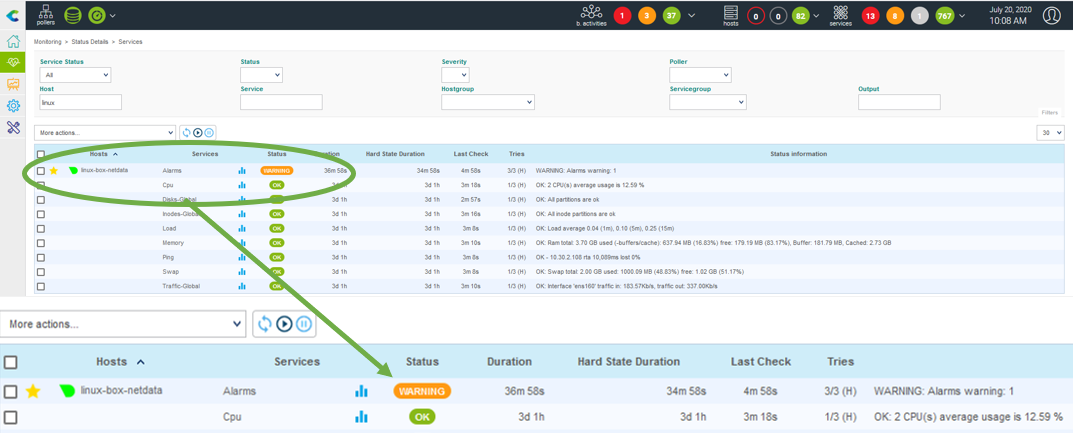Click the play icon beside More actions
This screenshot has height=433, width=1073.
[x=198, y=133]
